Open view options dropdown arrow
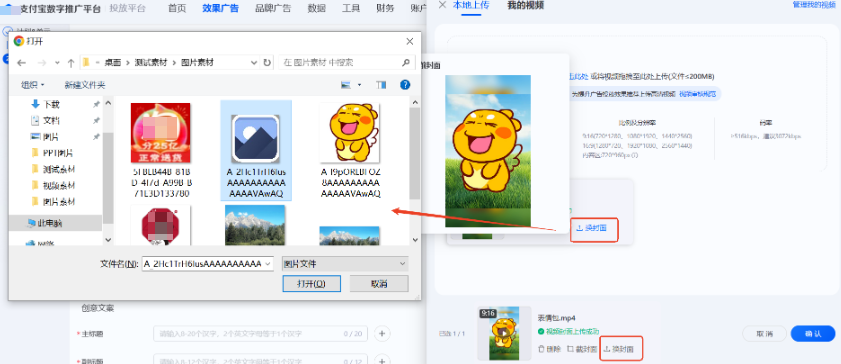 click(359, 85)
